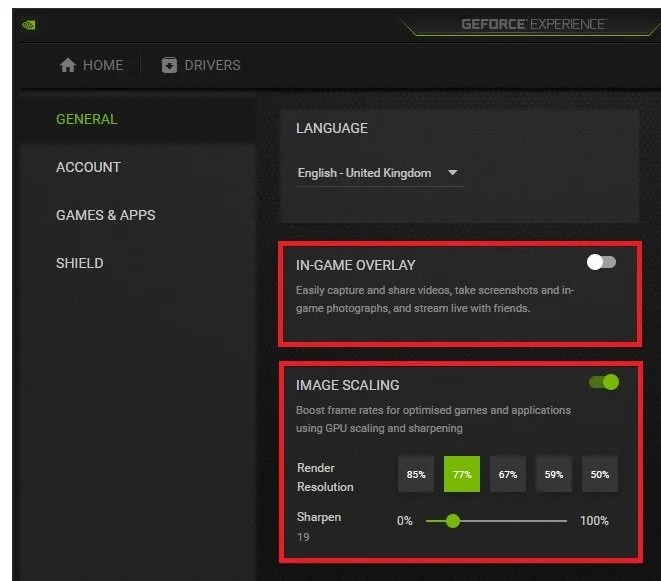Select SHIELD in the sidebar

[80, 264]
